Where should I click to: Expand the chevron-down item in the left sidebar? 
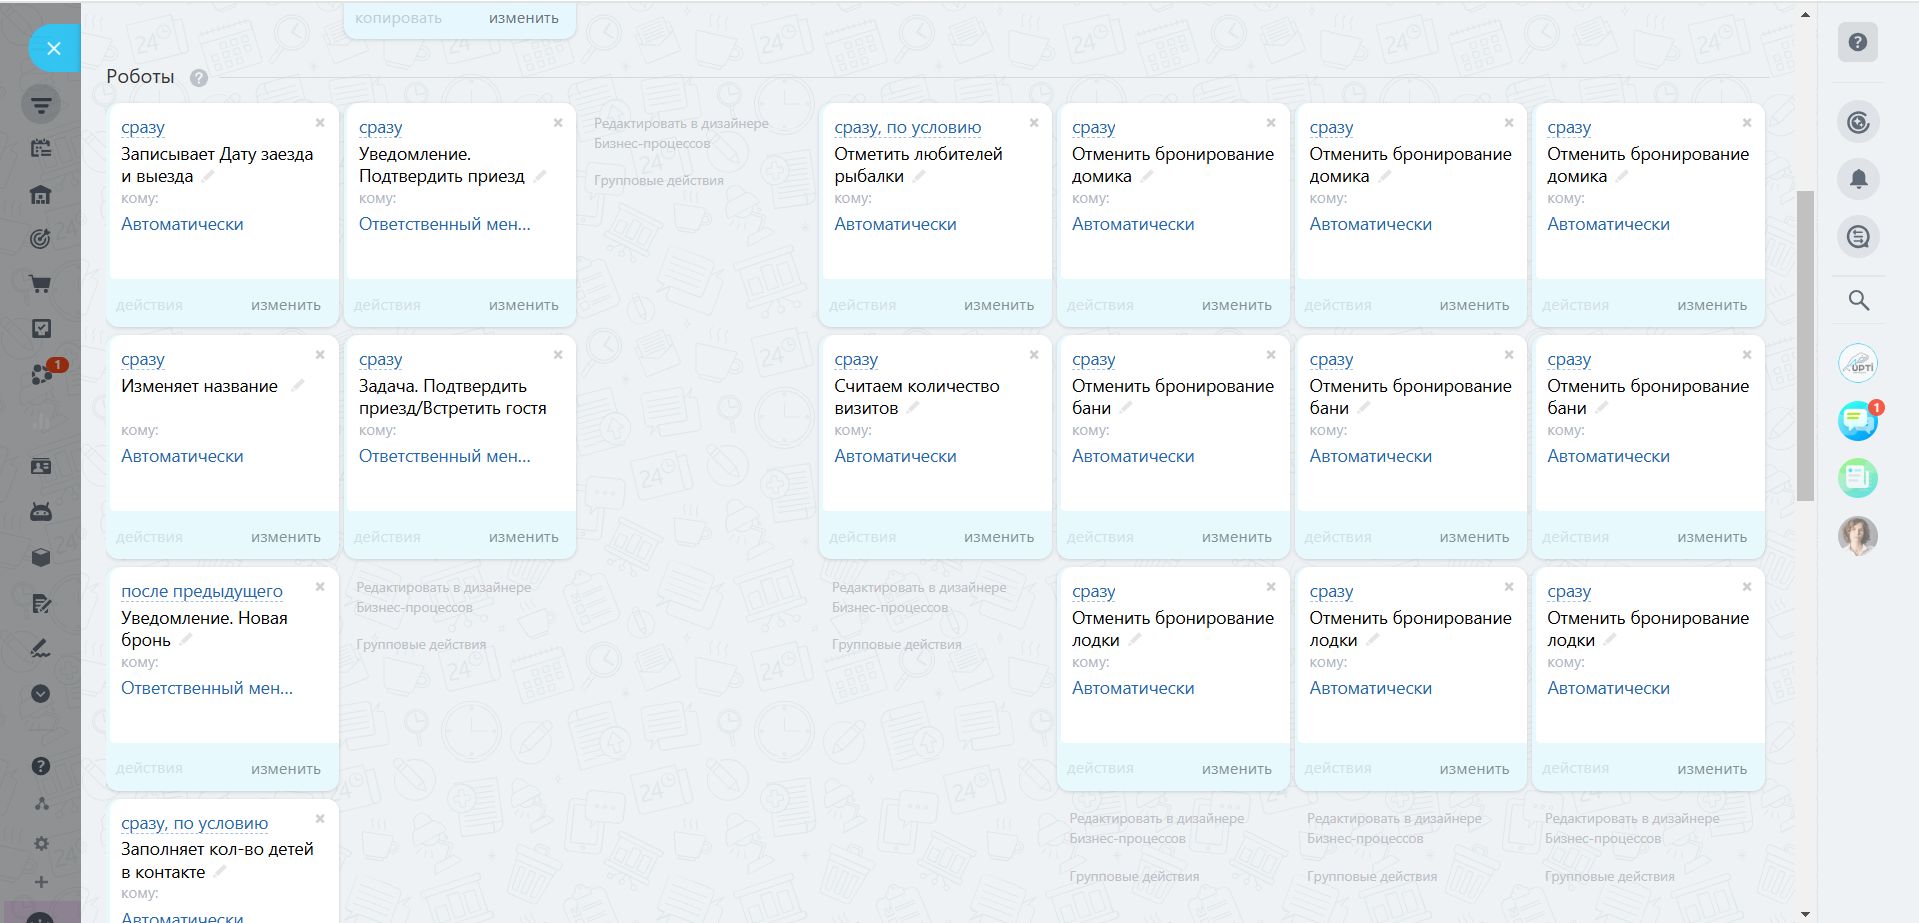coord(41,693)
